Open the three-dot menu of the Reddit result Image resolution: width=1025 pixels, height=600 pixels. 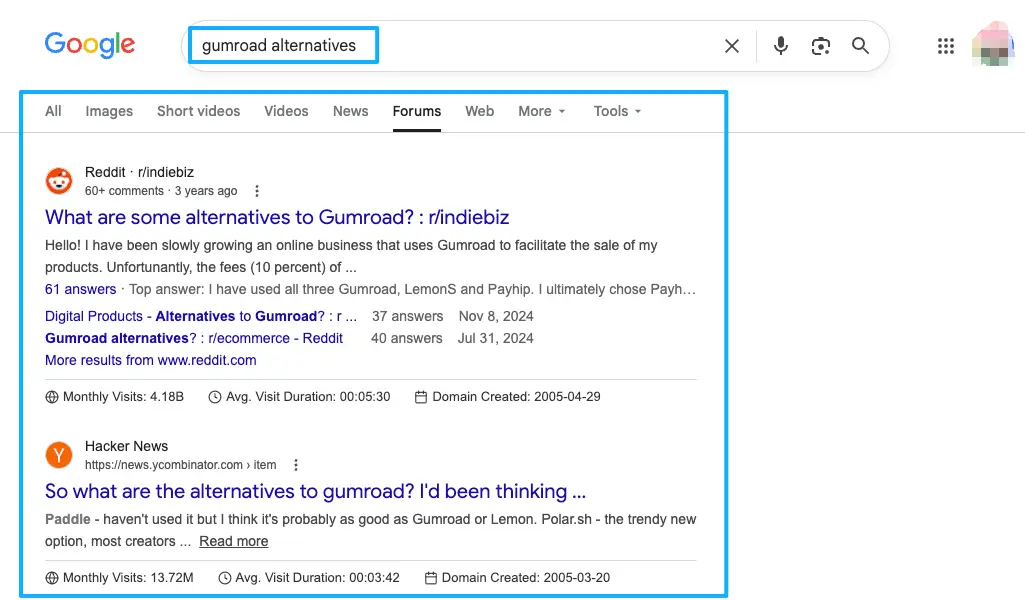coord(257,191)
